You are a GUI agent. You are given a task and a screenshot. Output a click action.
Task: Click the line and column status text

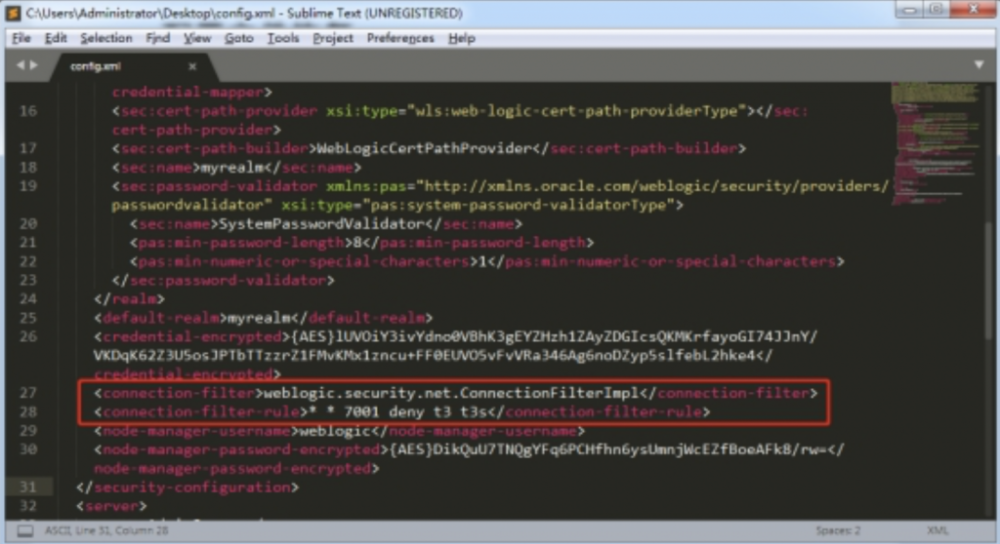106,531
